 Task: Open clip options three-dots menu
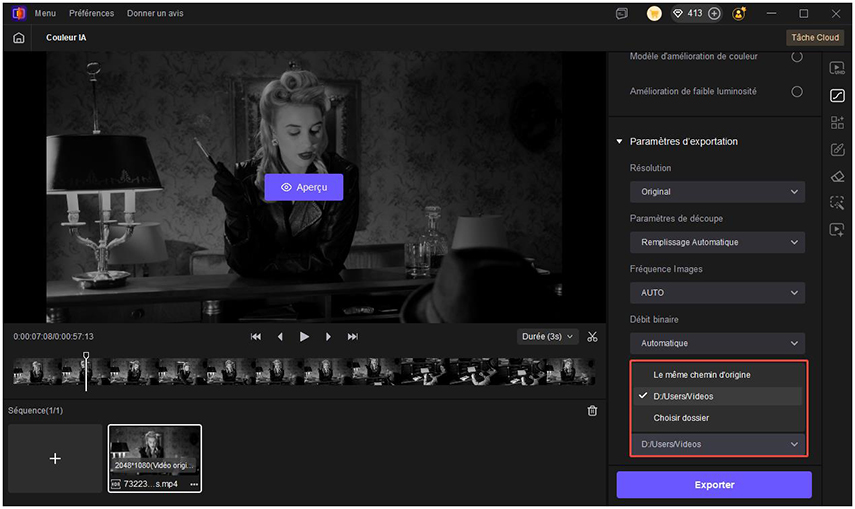(x=194, y=484)
